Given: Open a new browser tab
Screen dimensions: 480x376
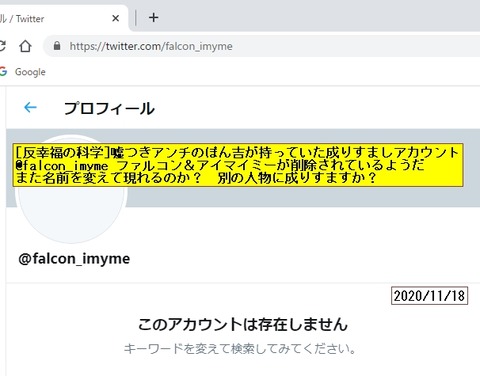Looking at the screenshot, I should [154, 18].
